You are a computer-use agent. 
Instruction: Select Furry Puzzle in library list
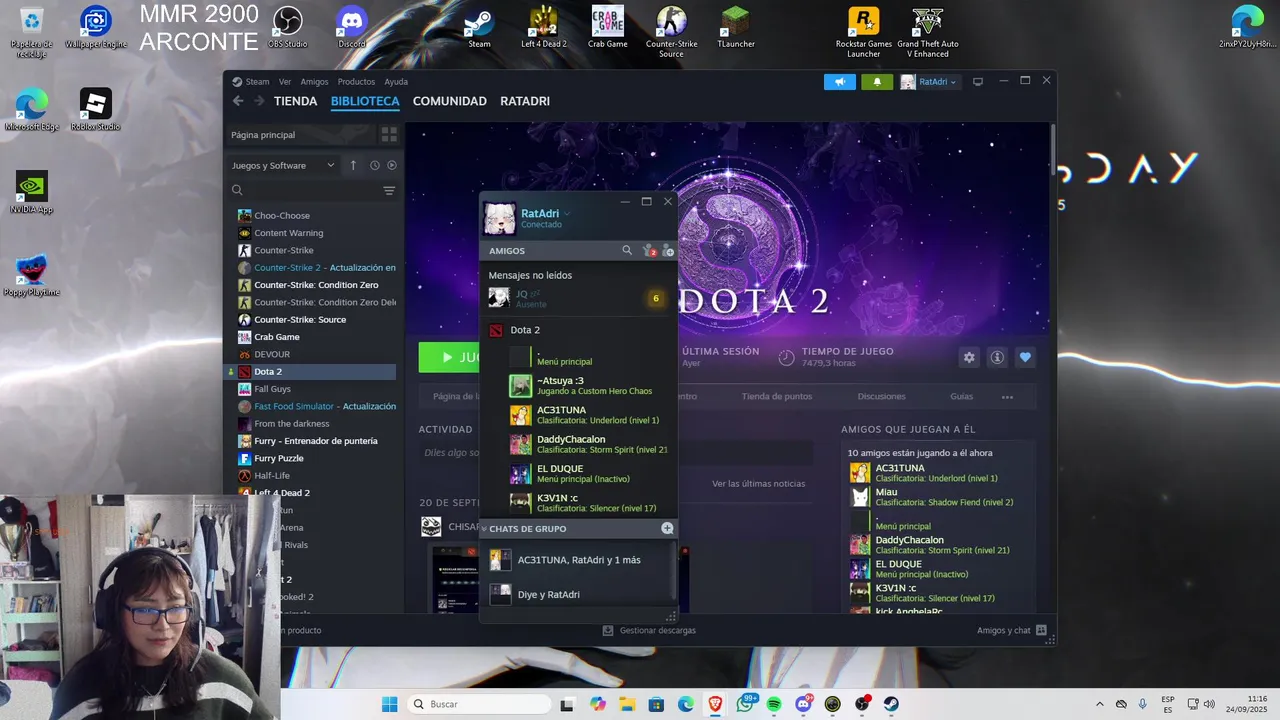click(316, 458)
